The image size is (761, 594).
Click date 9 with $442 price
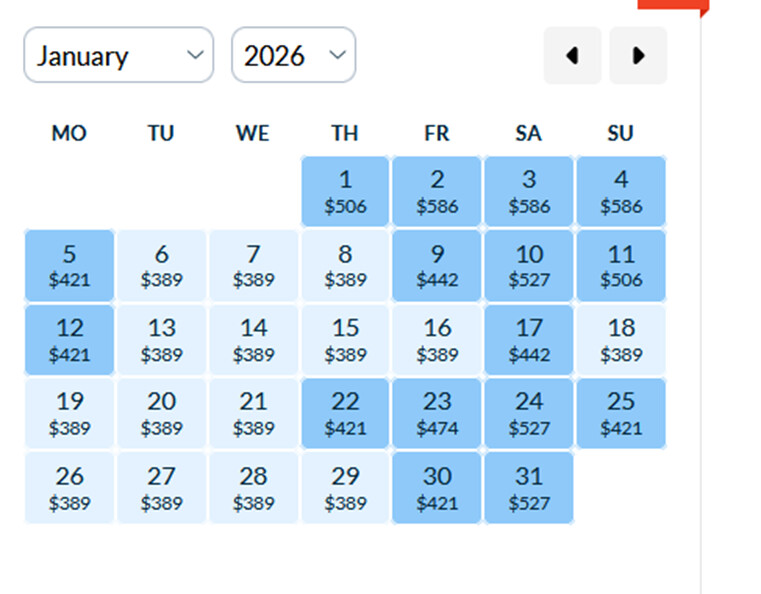[437, 266]
